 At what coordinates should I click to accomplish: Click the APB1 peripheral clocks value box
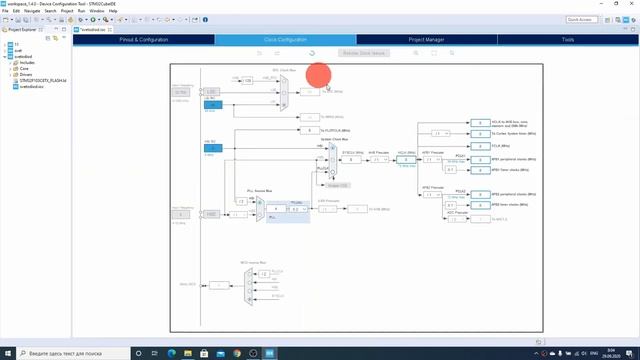480,160
